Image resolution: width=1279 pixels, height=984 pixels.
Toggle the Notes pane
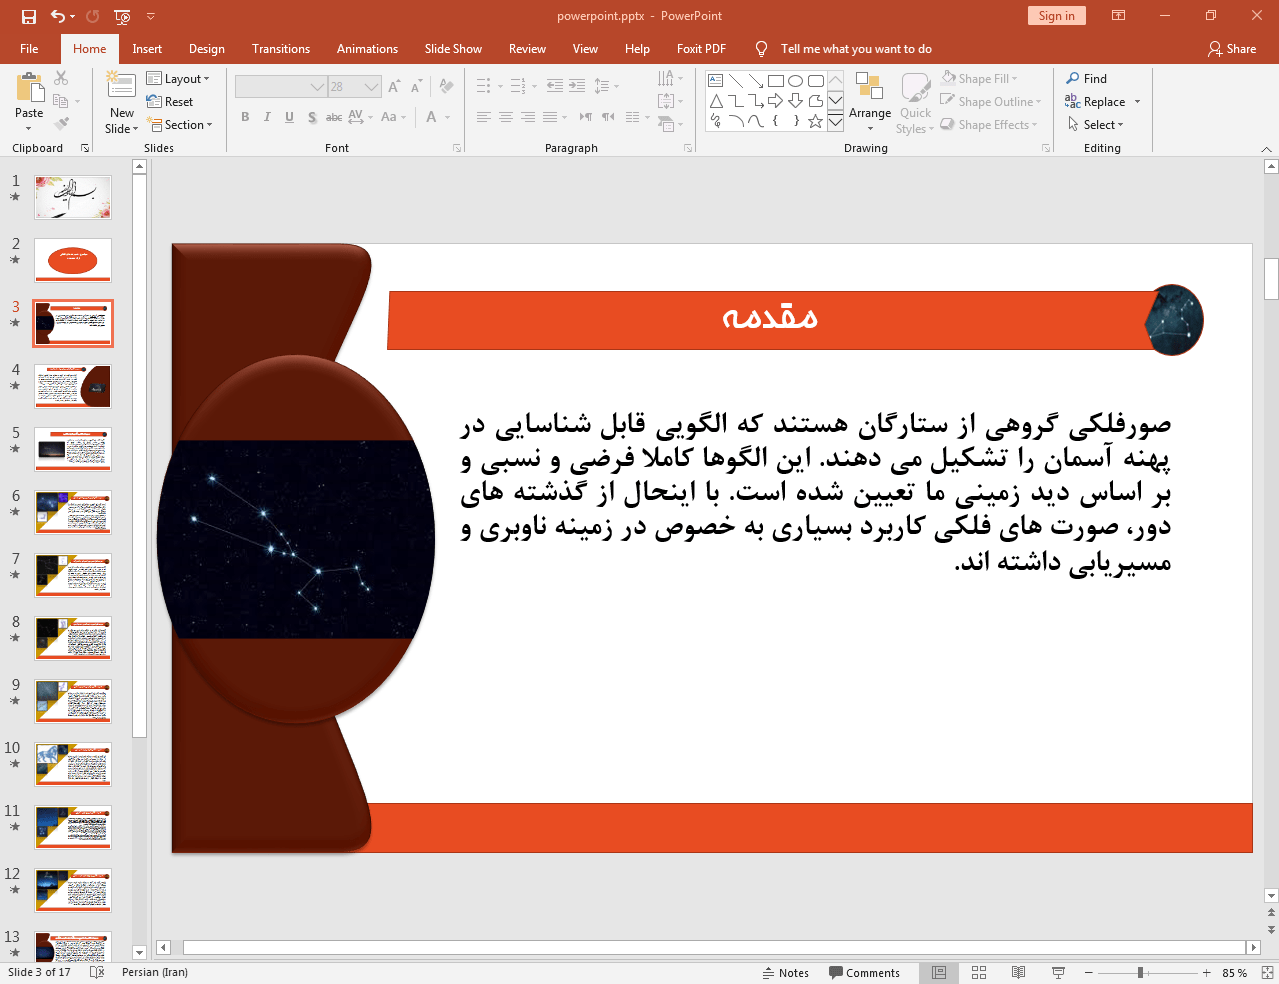click(x=785, y=972)
